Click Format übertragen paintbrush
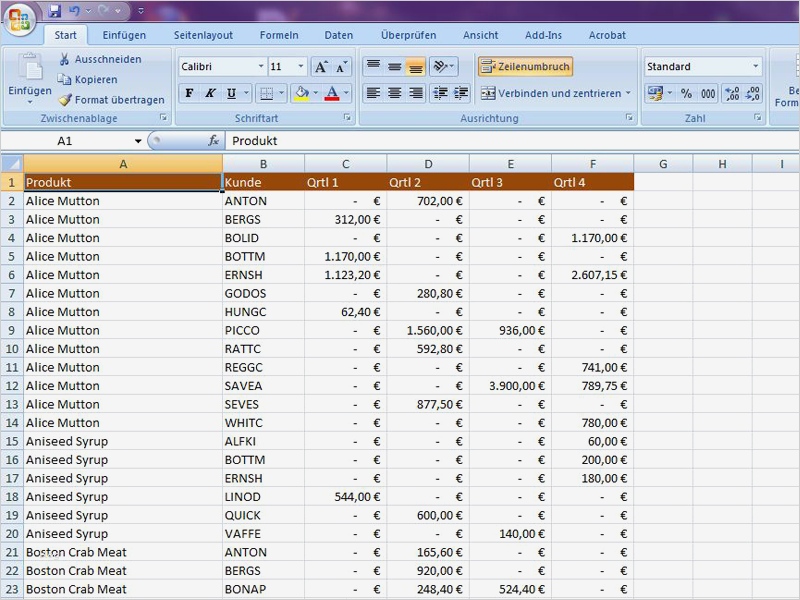 pyautogui.click(x=65, y=100)
